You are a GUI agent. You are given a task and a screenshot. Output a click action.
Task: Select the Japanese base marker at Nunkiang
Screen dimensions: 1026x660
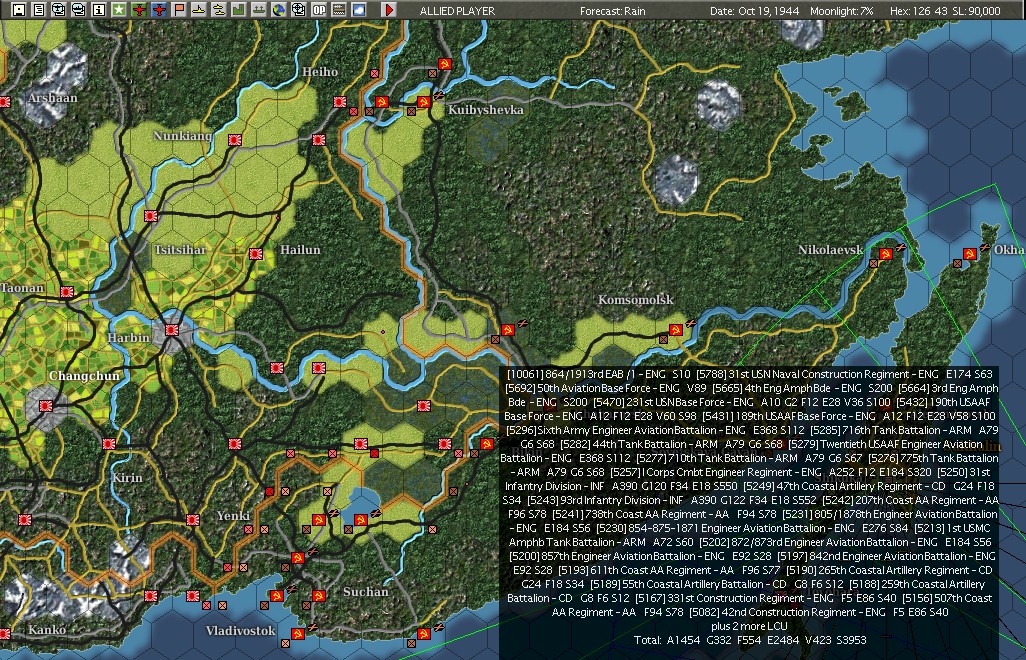(x=235, y=140)
